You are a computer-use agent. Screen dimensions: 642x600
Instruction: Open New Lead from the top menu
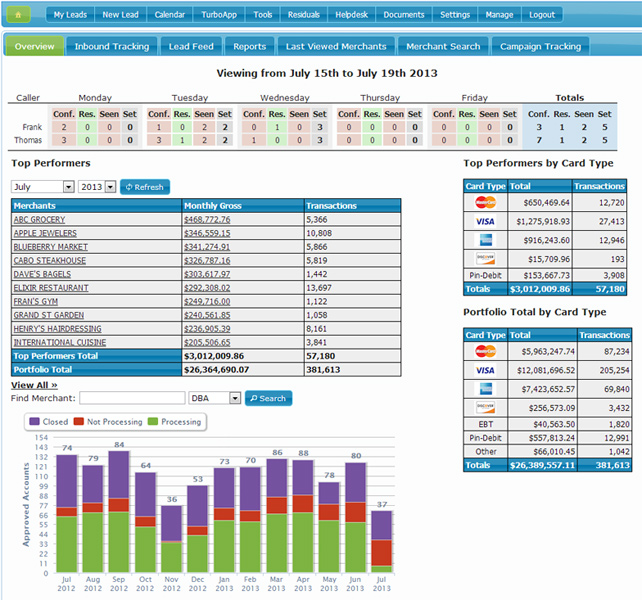click(x=120, y=15)
